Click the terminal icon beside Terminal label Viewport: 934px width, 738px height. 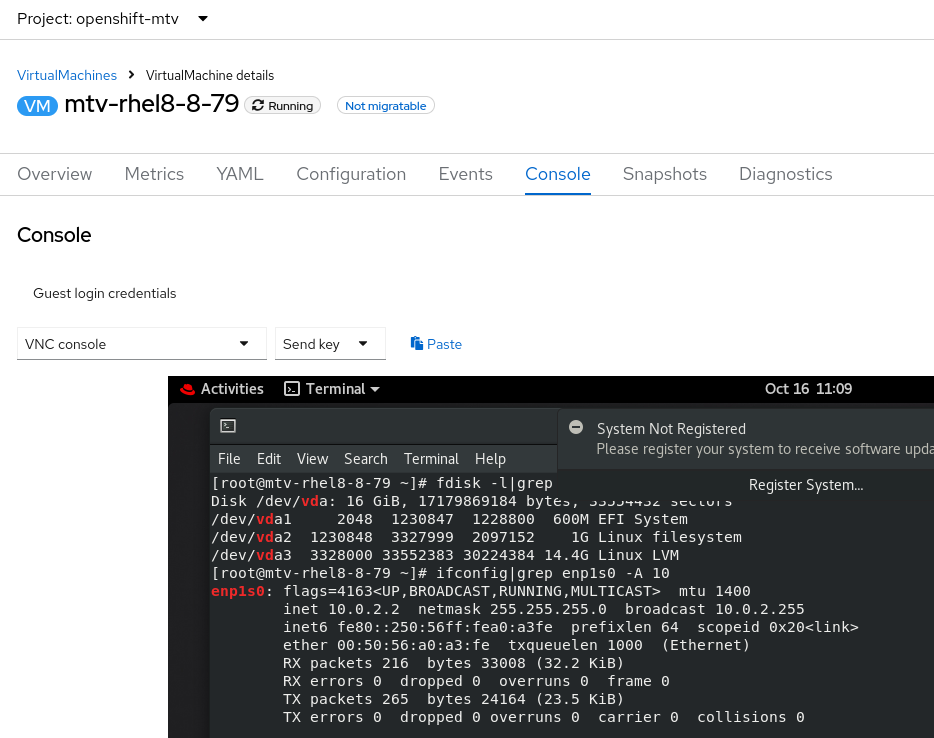tap(292, 389)
